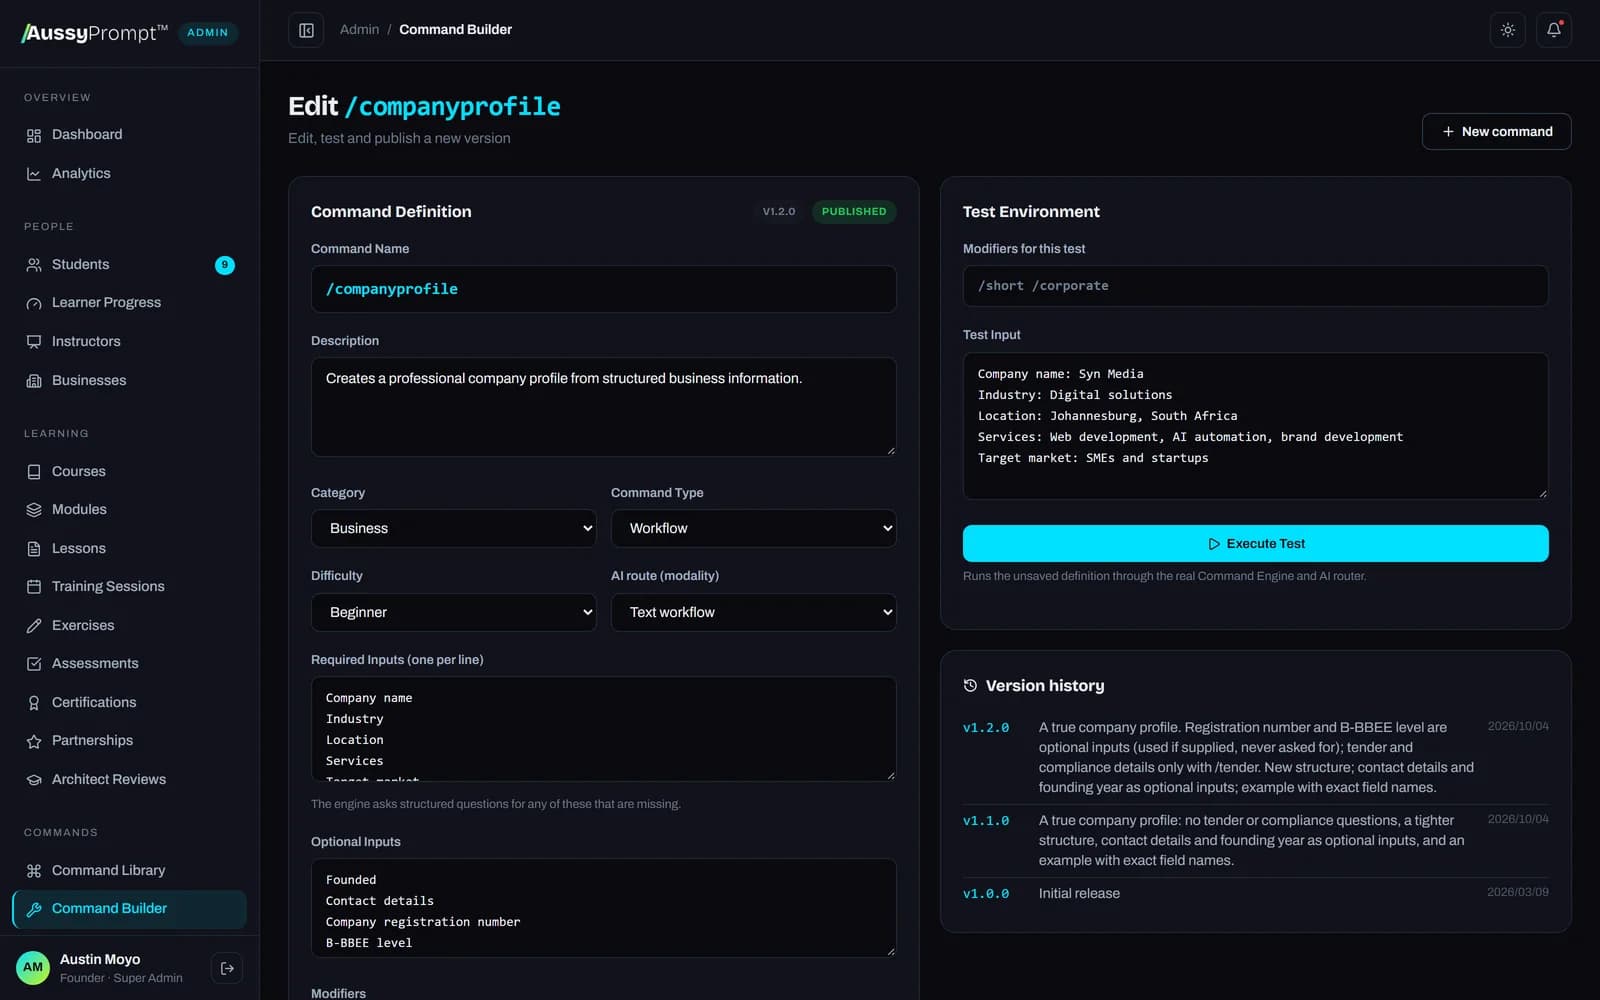This screenshot has height=1000, width=1600.
Task: Click the Courses book icon
Action: pyautogui.click(x=34, y=472)
